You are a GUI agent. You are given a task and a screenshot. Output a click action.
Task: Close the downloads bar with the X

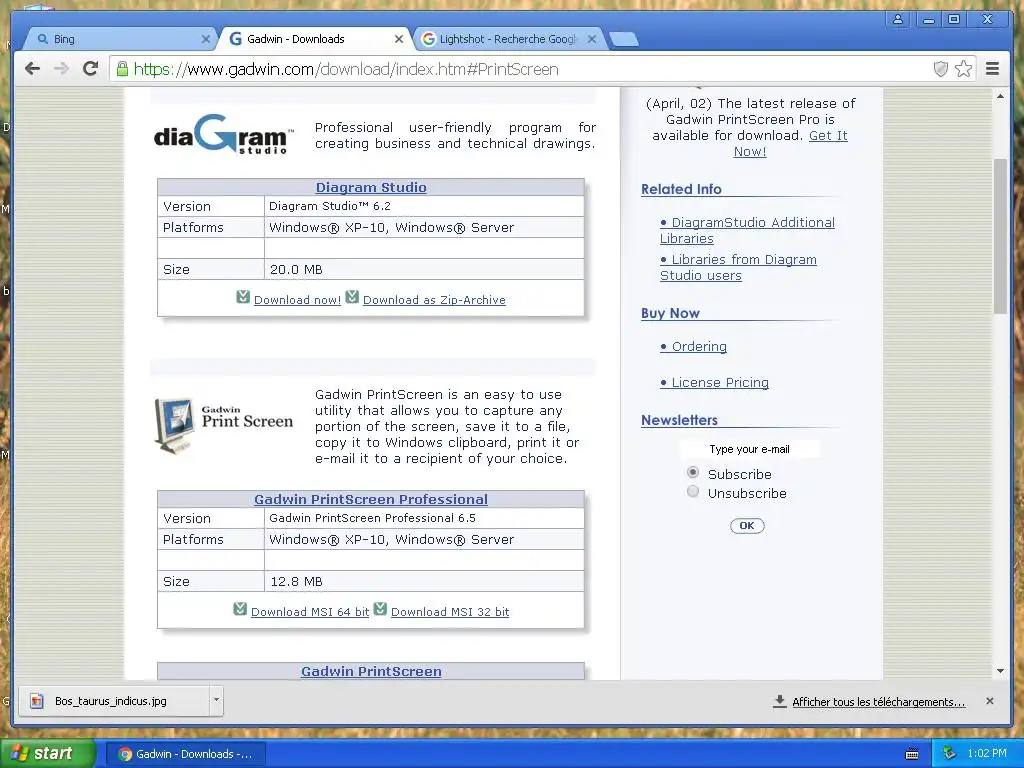(990, 701)
